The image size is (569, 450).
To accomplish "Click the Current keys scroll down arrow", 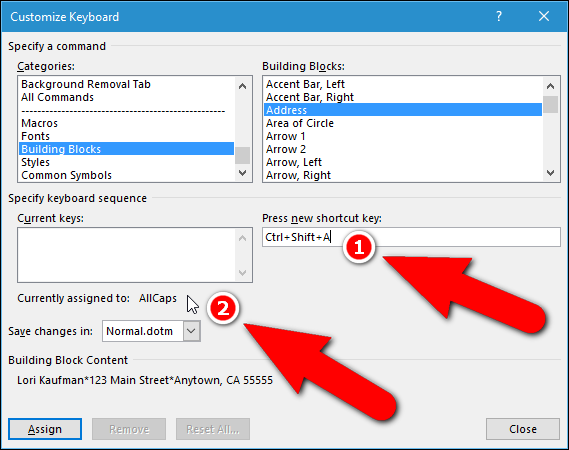I will tap(242, 273).
